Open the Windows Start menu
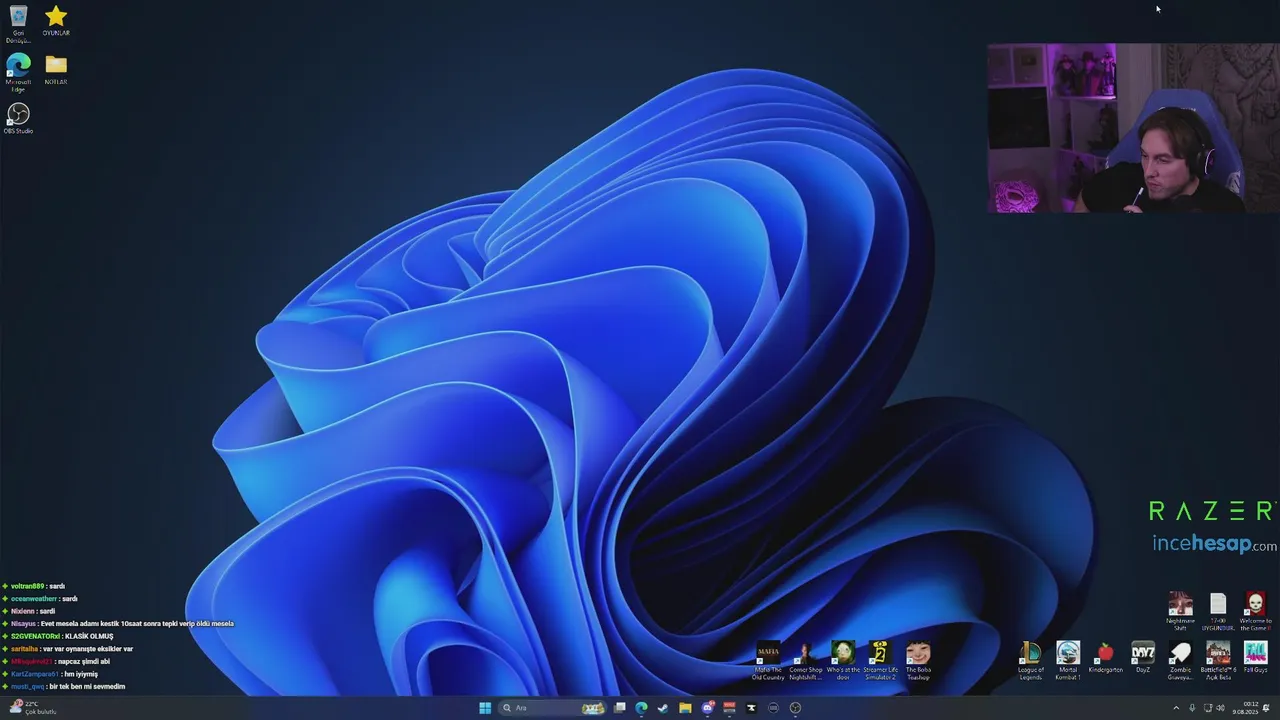 [485, 708]
